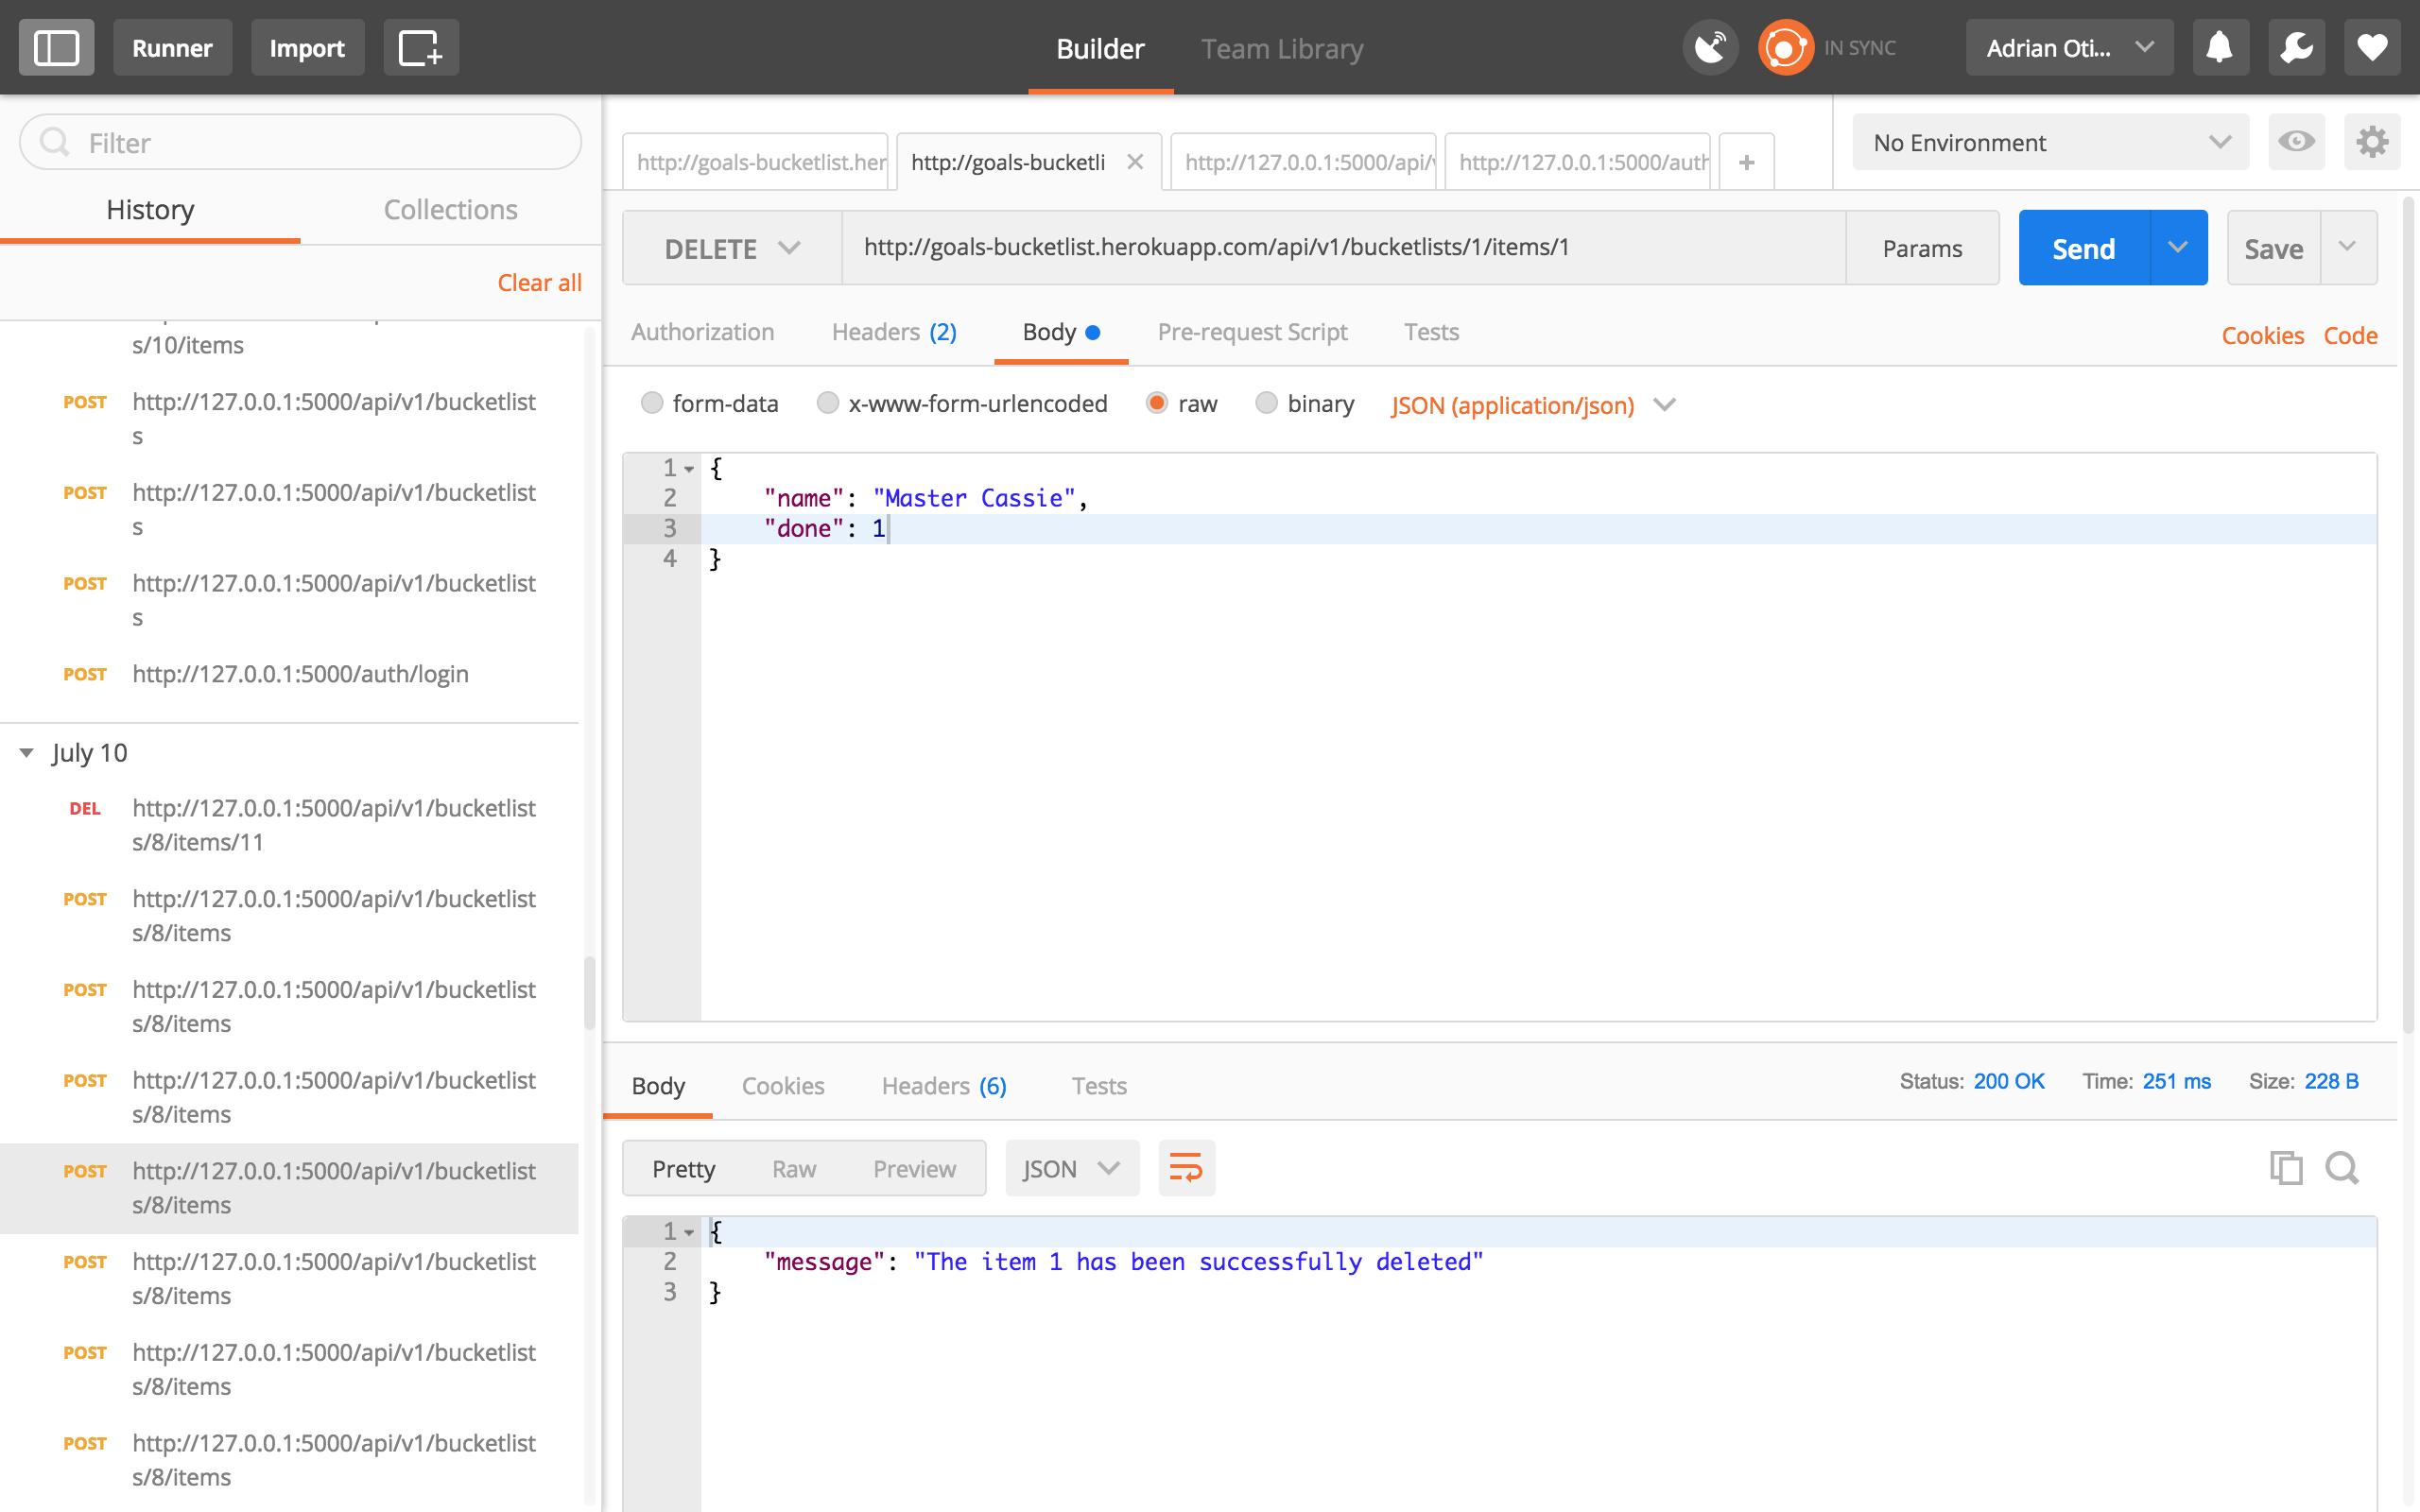Preview environment with the eye icon
The height and width of the screenshot is (1512, 2420).
coord(2297,142)
